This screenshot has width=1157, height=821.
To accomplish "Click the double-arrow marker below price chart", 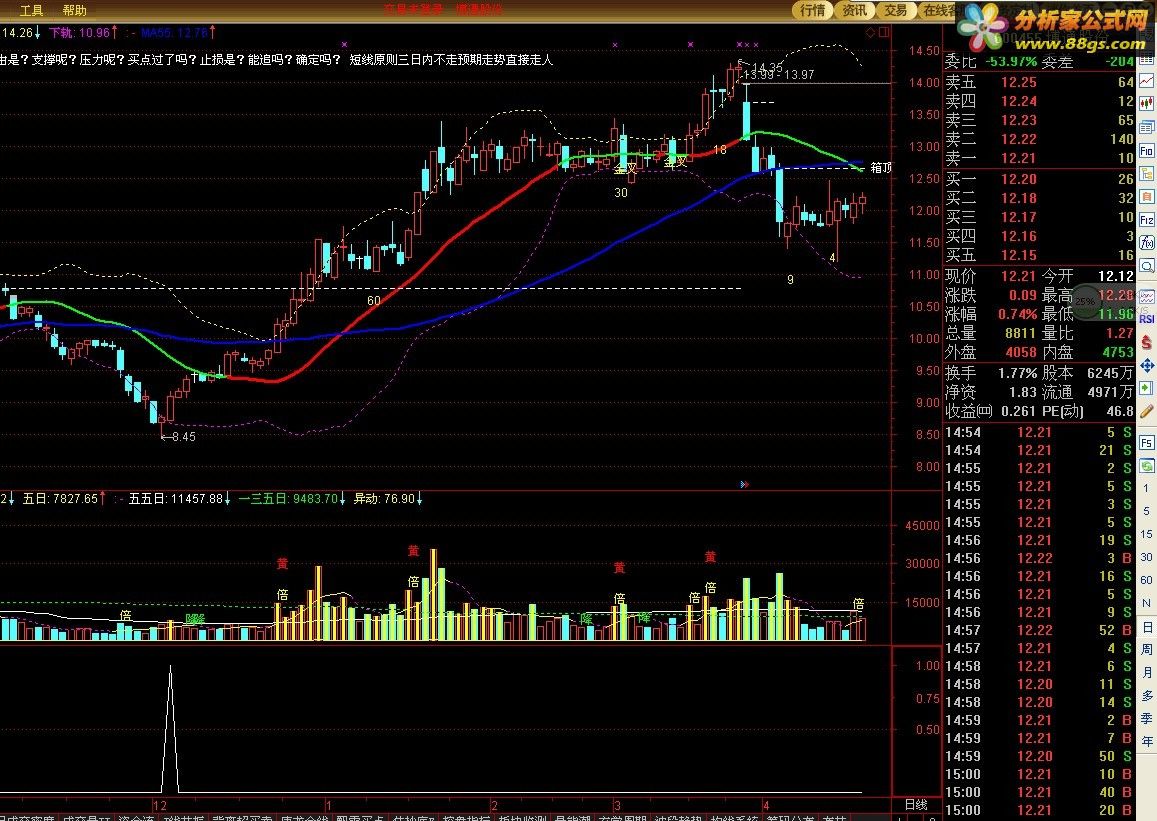I will [x=745, y=485].
